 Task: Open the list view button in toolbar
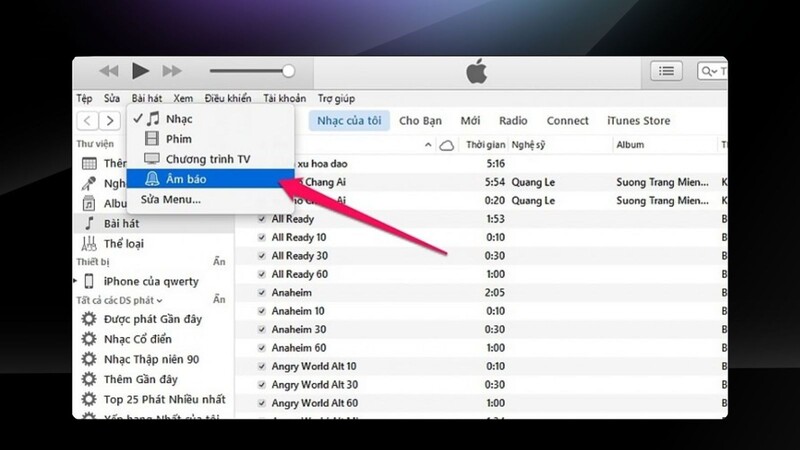pyautogui.click(x=666, y=71)
